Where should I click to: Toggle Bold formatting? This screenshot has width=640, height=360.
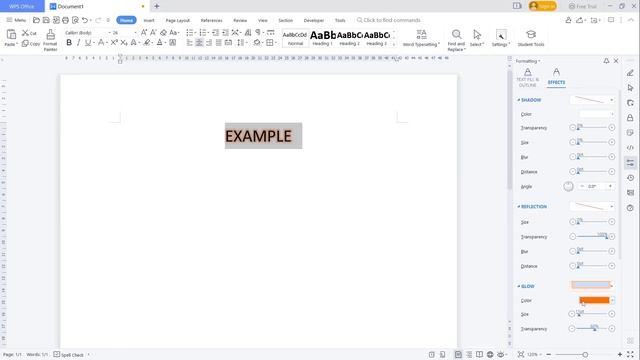click(x=69, y=42)
